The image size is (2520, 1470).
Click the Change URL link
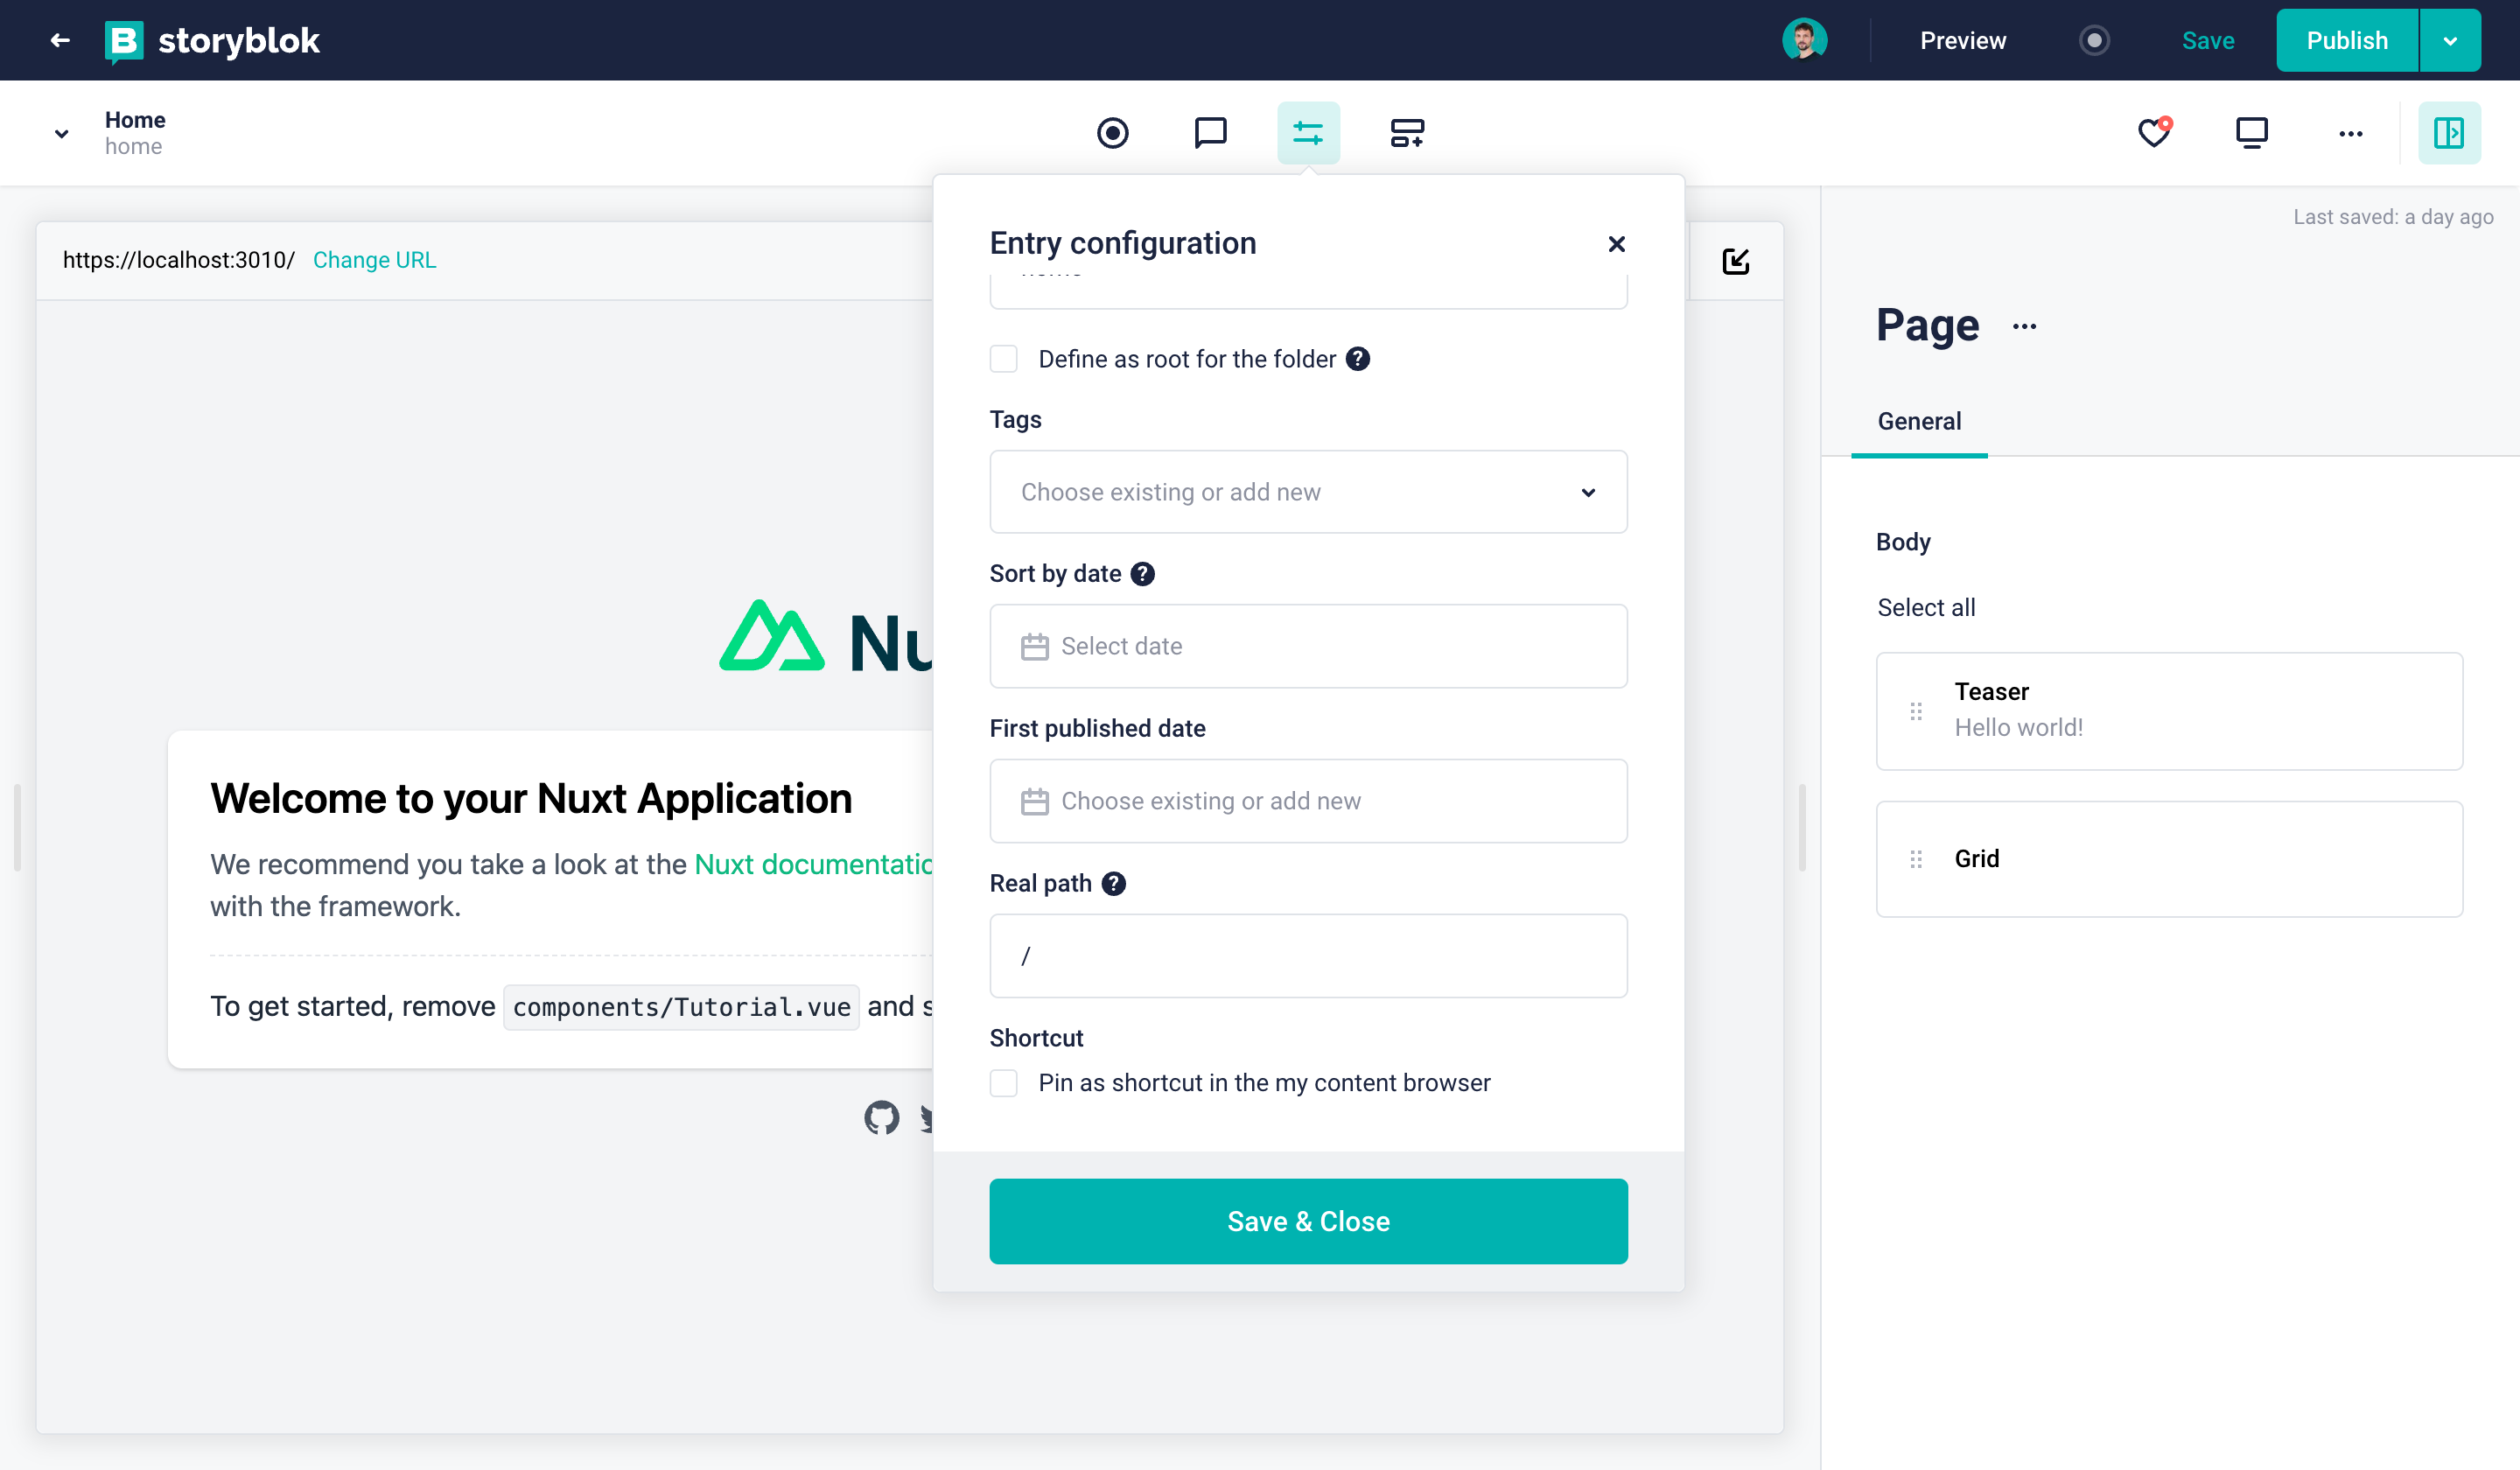[x=374, y=260]
